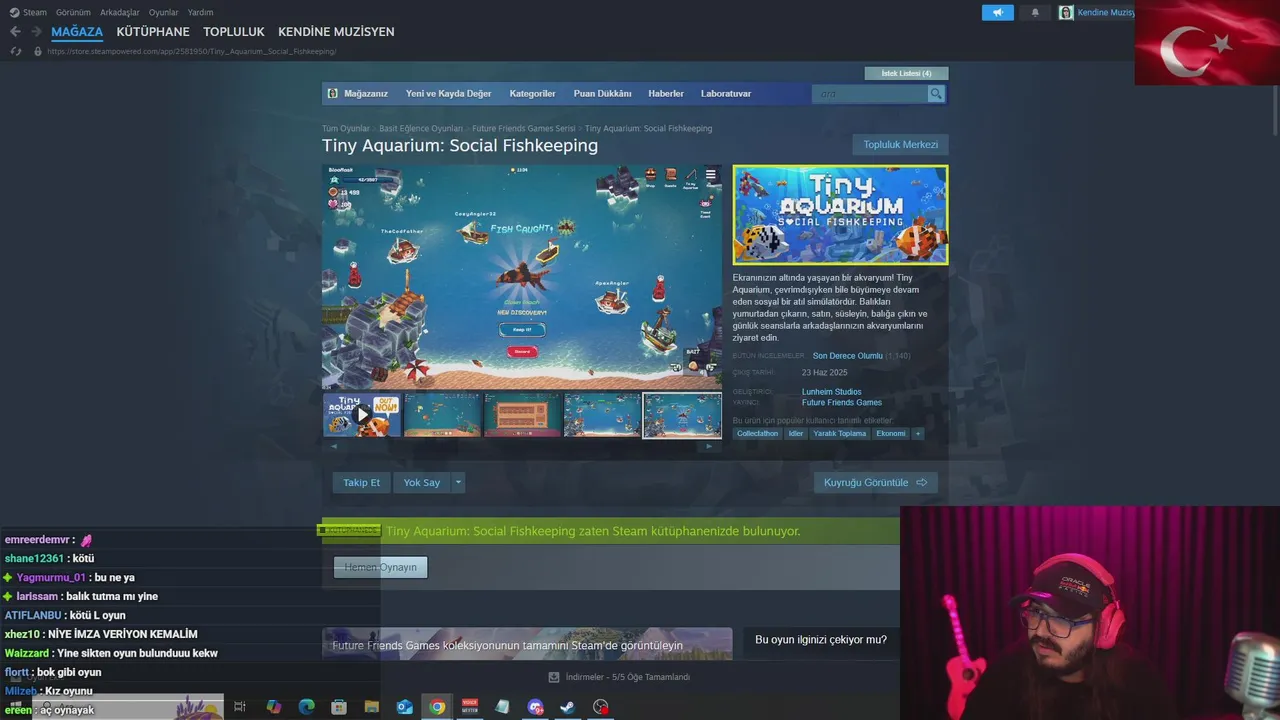Open the Kendine Muzisyen account dropdown

[x=1105, y=12]
